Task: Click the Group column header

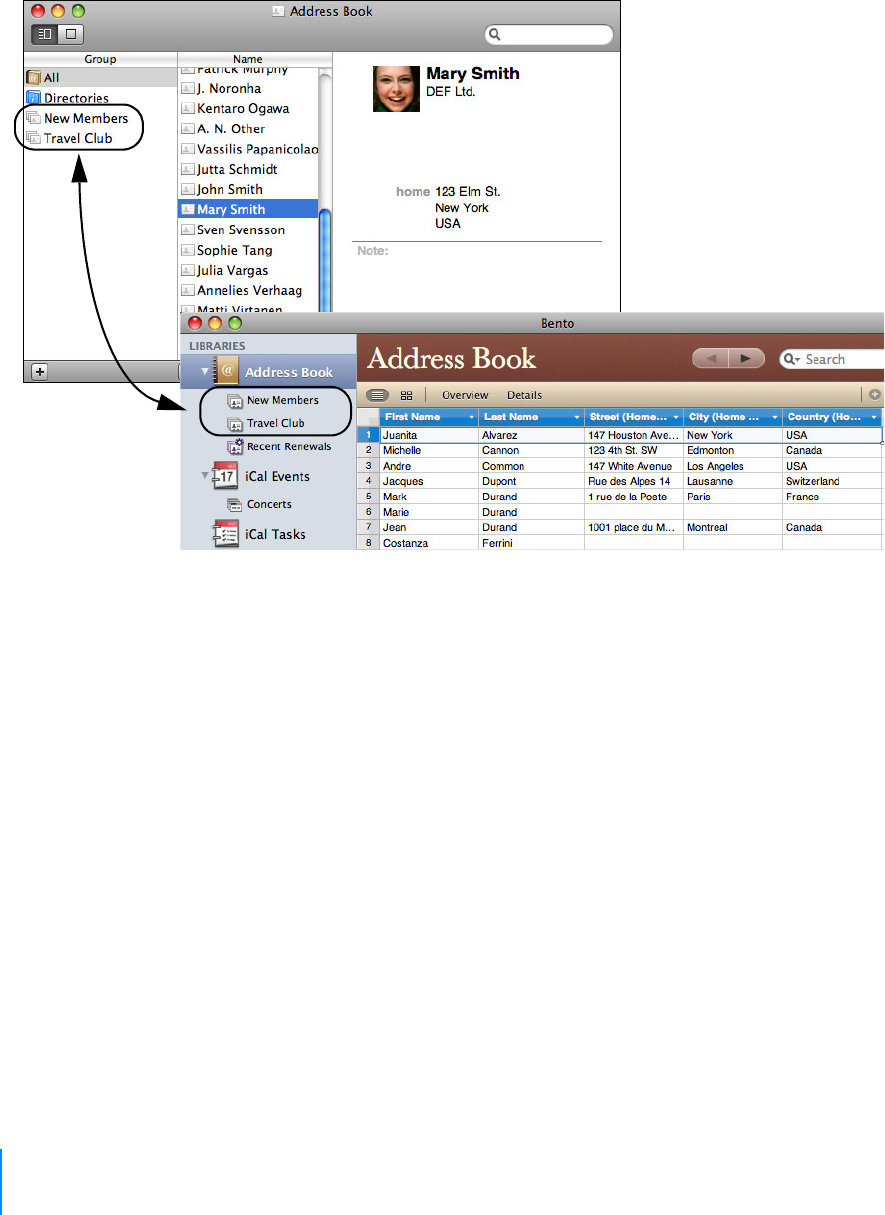Action: [x=100, y=59]
